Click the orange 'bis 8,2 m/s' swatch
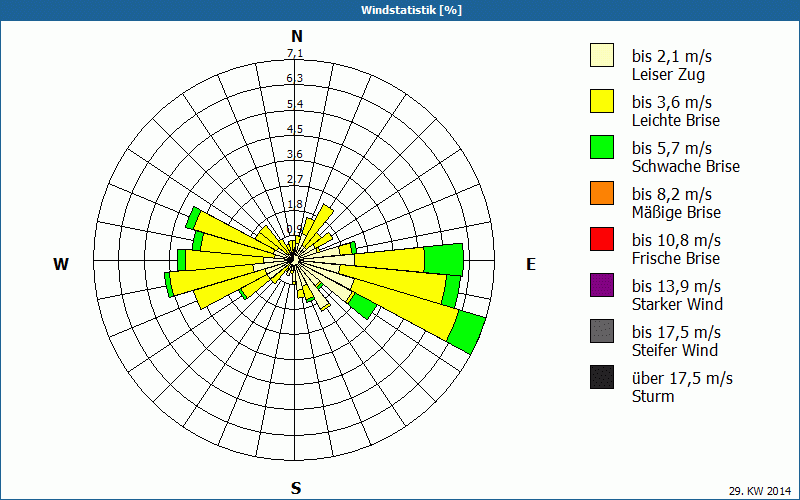 coord(602,193)
